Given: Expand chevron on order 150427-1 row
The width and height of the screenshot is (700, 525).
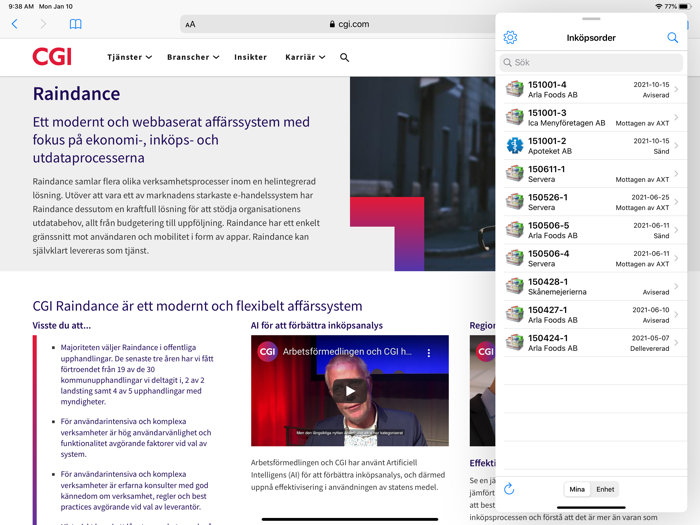Looking at the screenshot, I should (x=677, y=314).
